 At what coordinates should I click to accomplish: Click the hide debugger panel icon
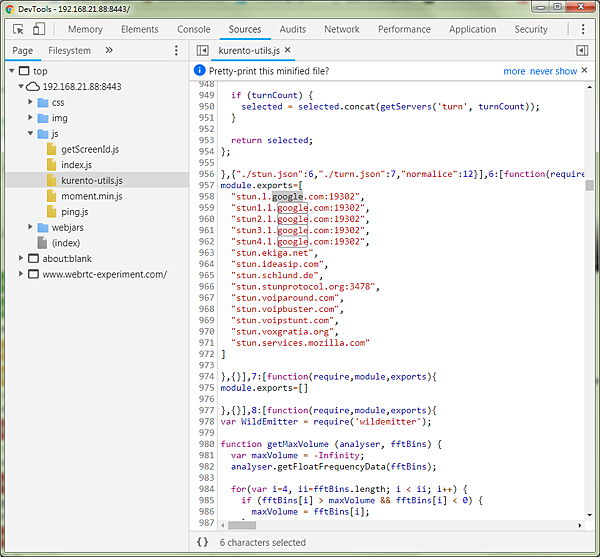tap(582, 50)
